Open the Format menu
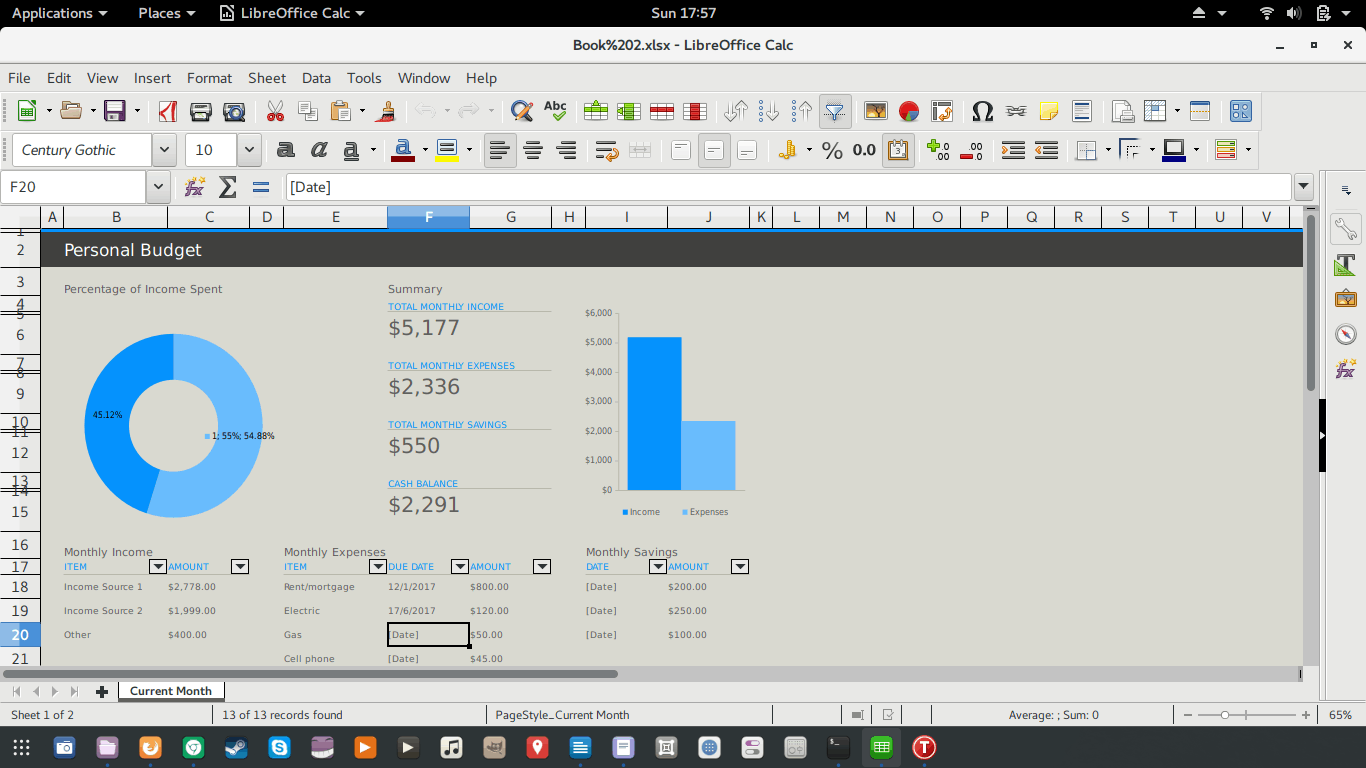The image size is (1366, 768). click(209, 78)
